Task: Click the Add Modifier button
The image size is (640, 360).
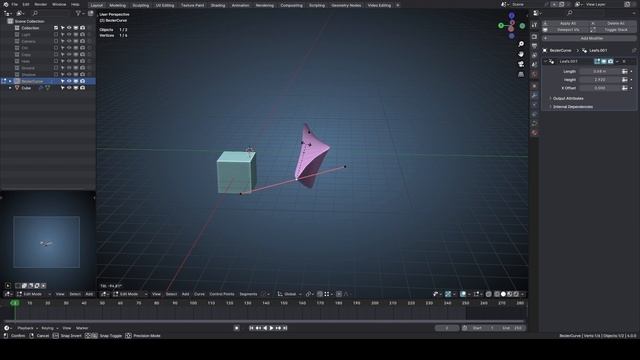Action: tap(589, 38)
